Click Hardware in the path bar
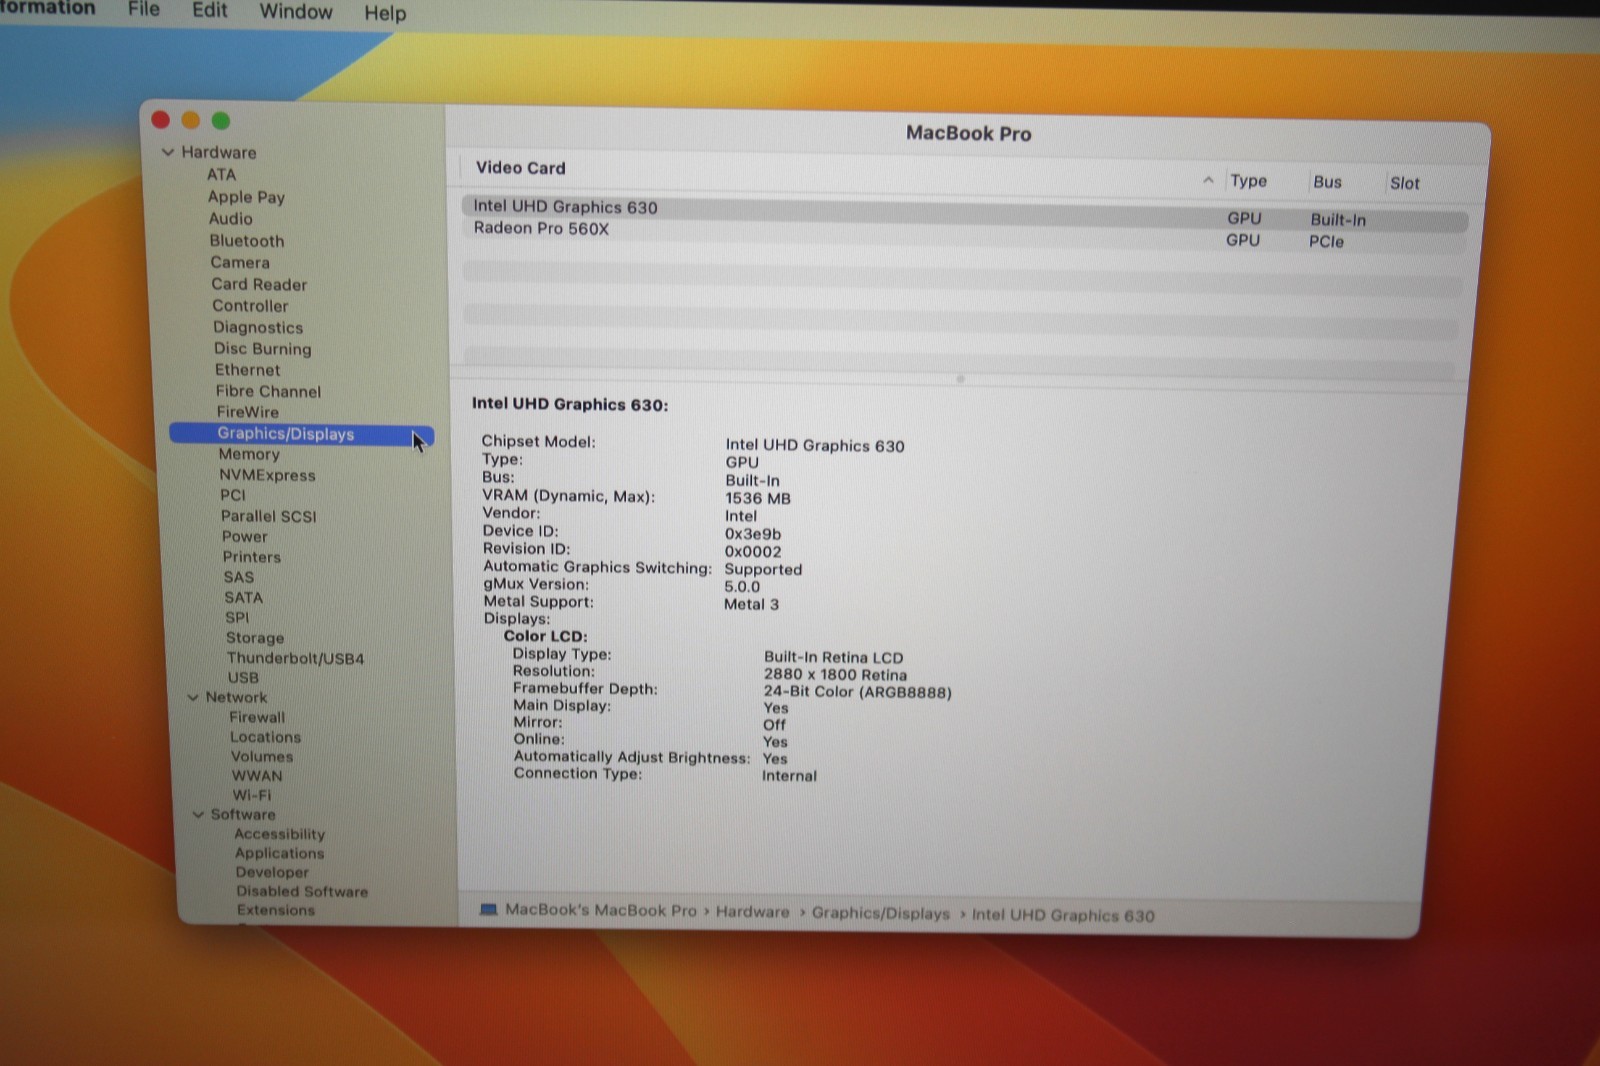Image resolution: width=1600 pixels, height=1066 pixels. pos(752,912)
